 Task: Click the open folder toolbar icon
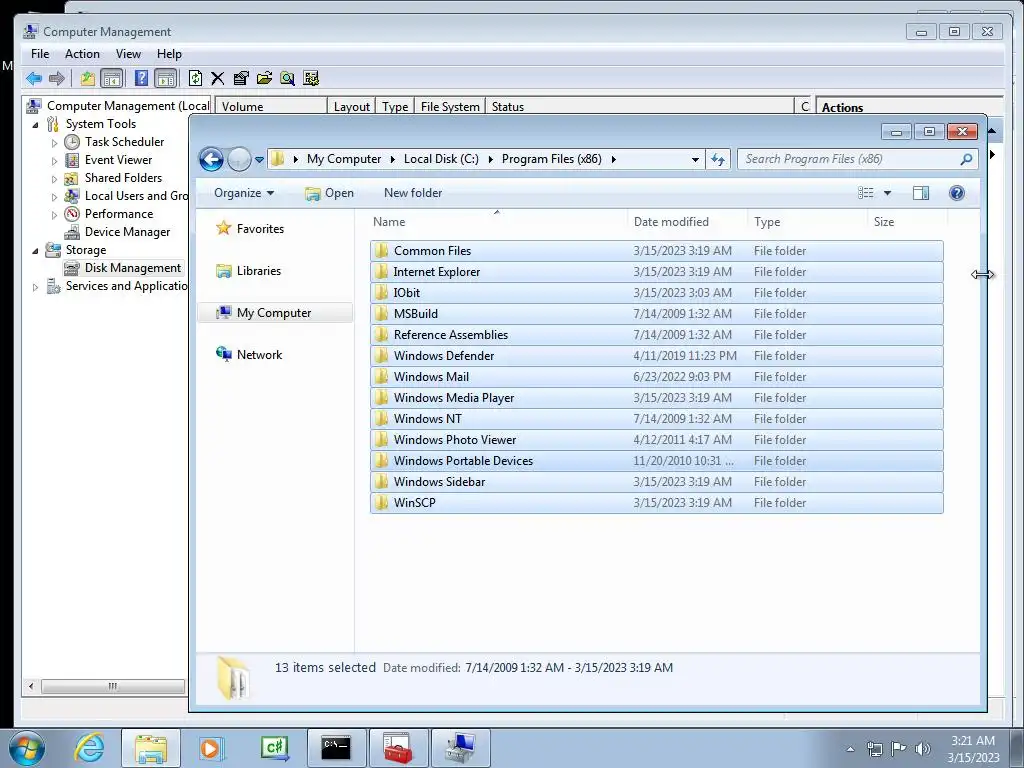coord(264,79)
